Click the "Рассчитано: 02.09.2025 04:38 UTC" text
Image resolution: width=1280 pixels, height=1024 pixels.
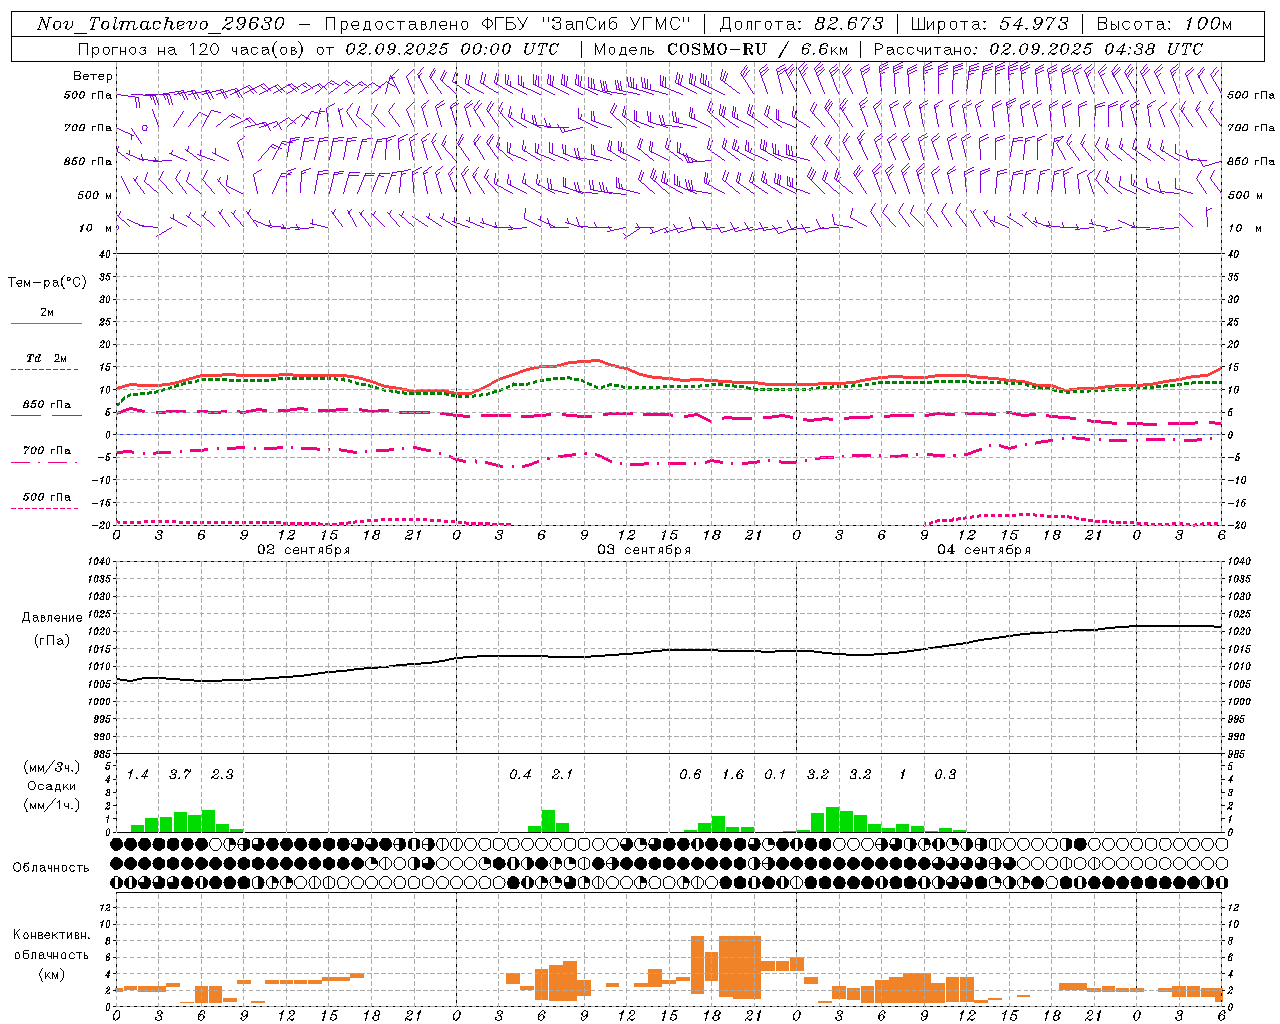pyautogui.click(x=1038, y=49)
